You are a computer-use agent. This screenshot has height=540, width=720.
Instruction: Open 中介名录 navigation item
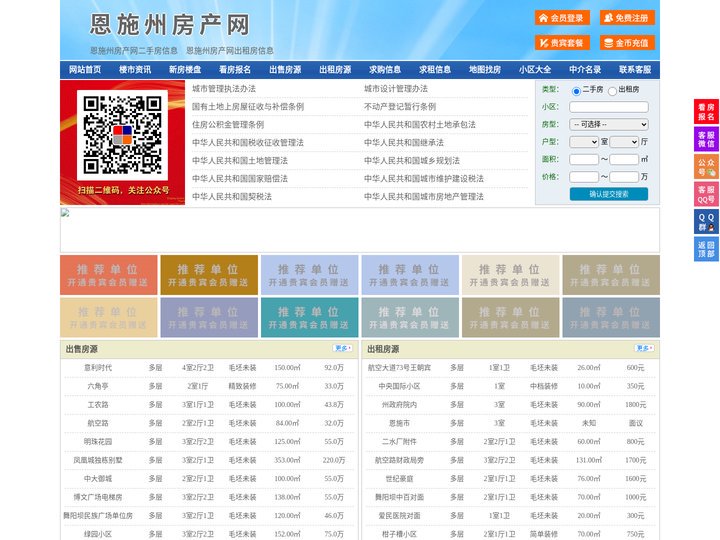[x=585, y=70]
